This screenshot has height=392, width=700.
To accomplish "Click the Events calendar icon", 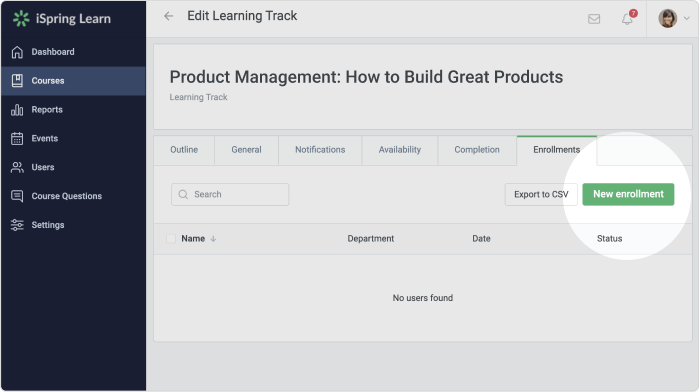I will pos(17,138).
